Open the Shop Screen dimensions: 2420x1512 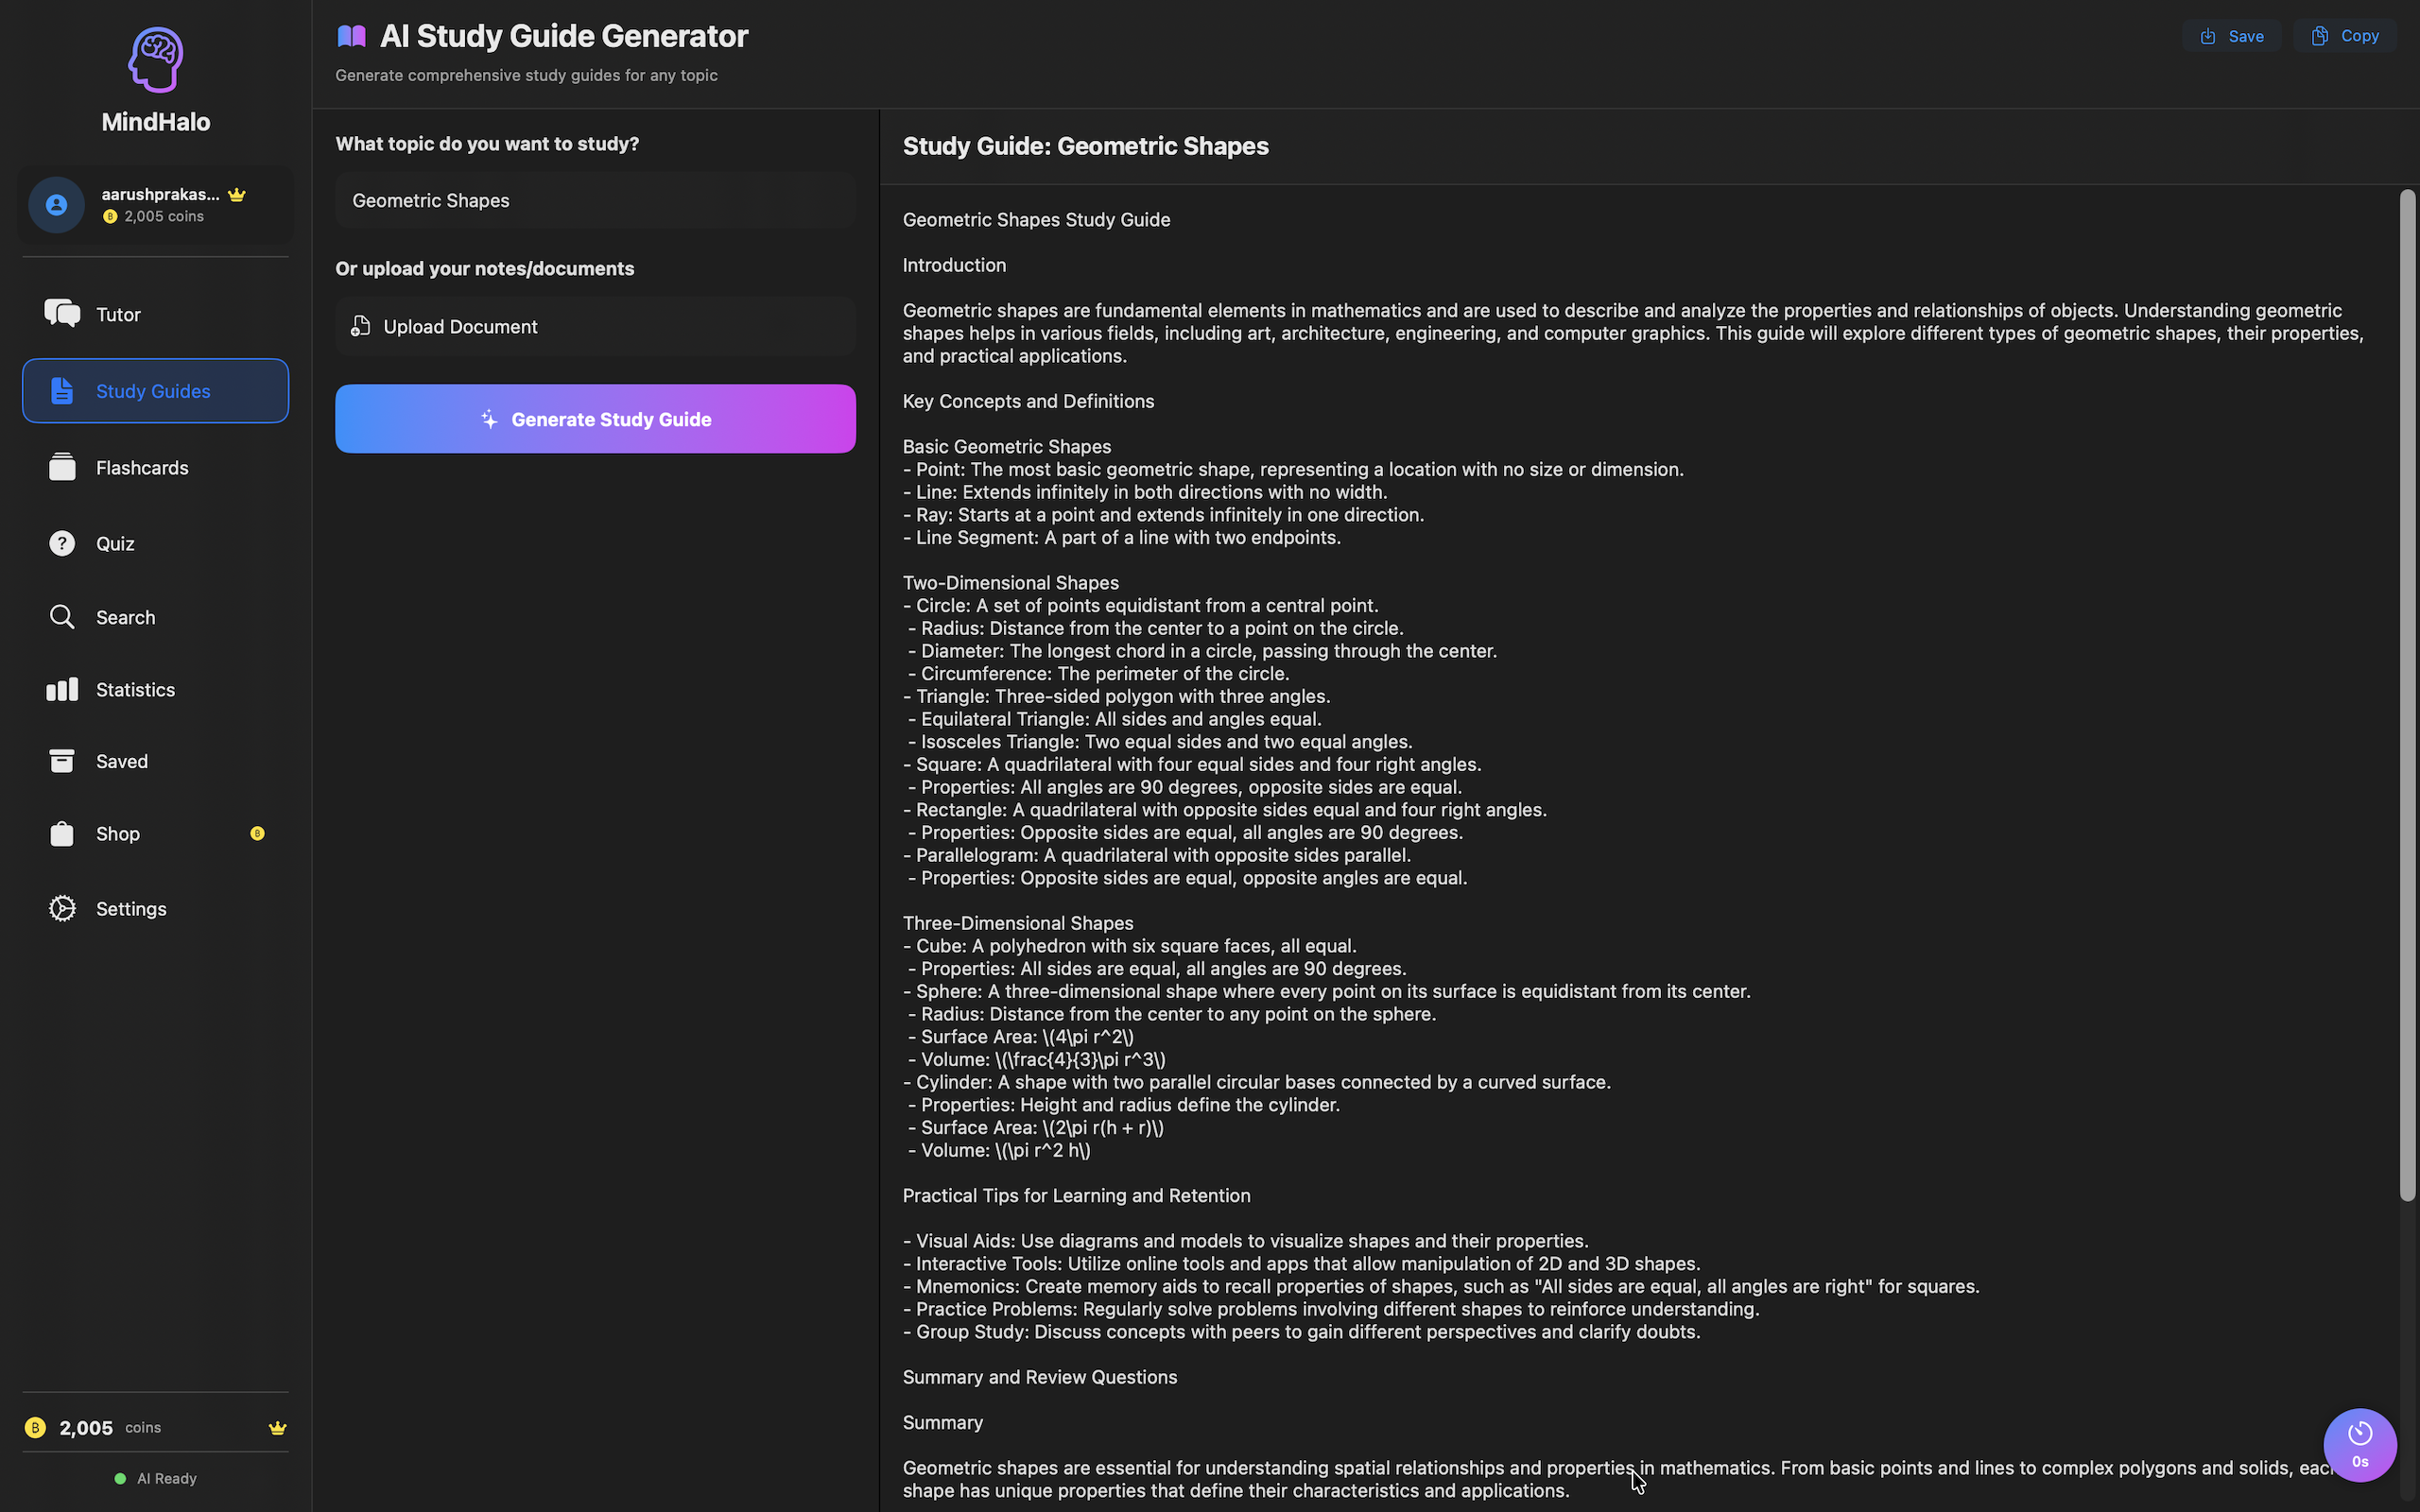[117, 833]
